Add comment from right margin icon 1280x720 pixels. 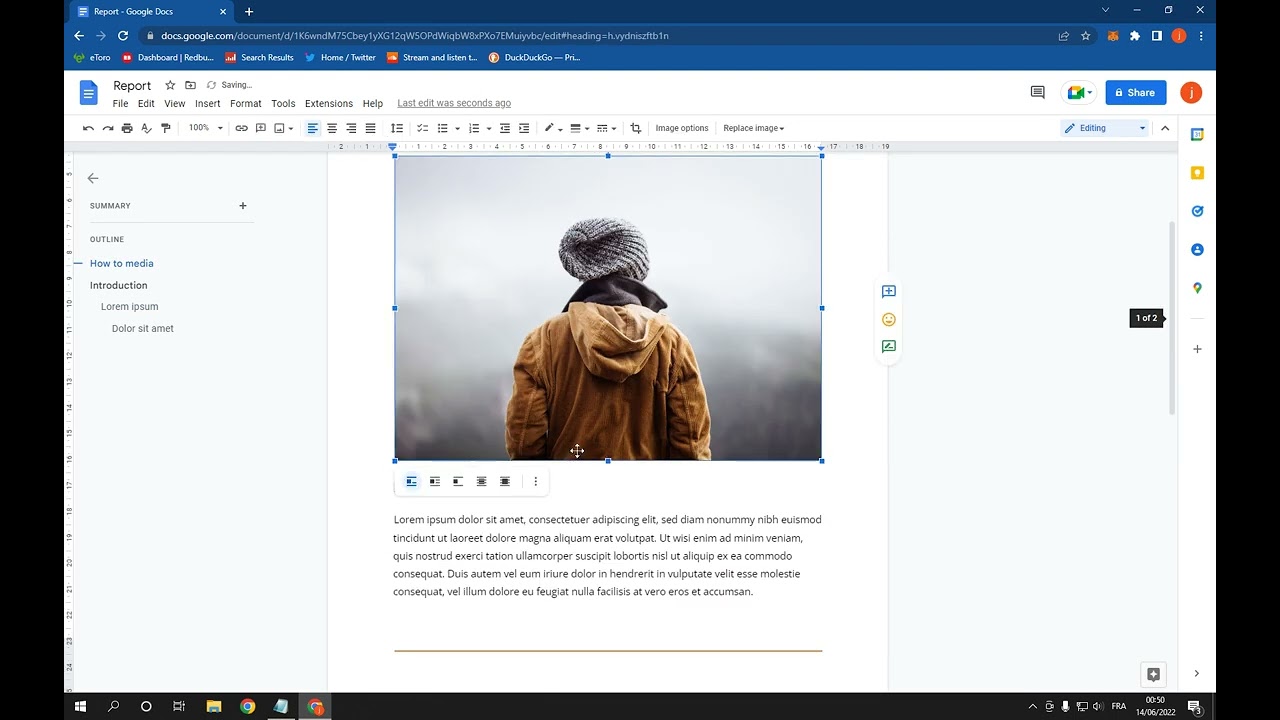click(x=889, y=292)
